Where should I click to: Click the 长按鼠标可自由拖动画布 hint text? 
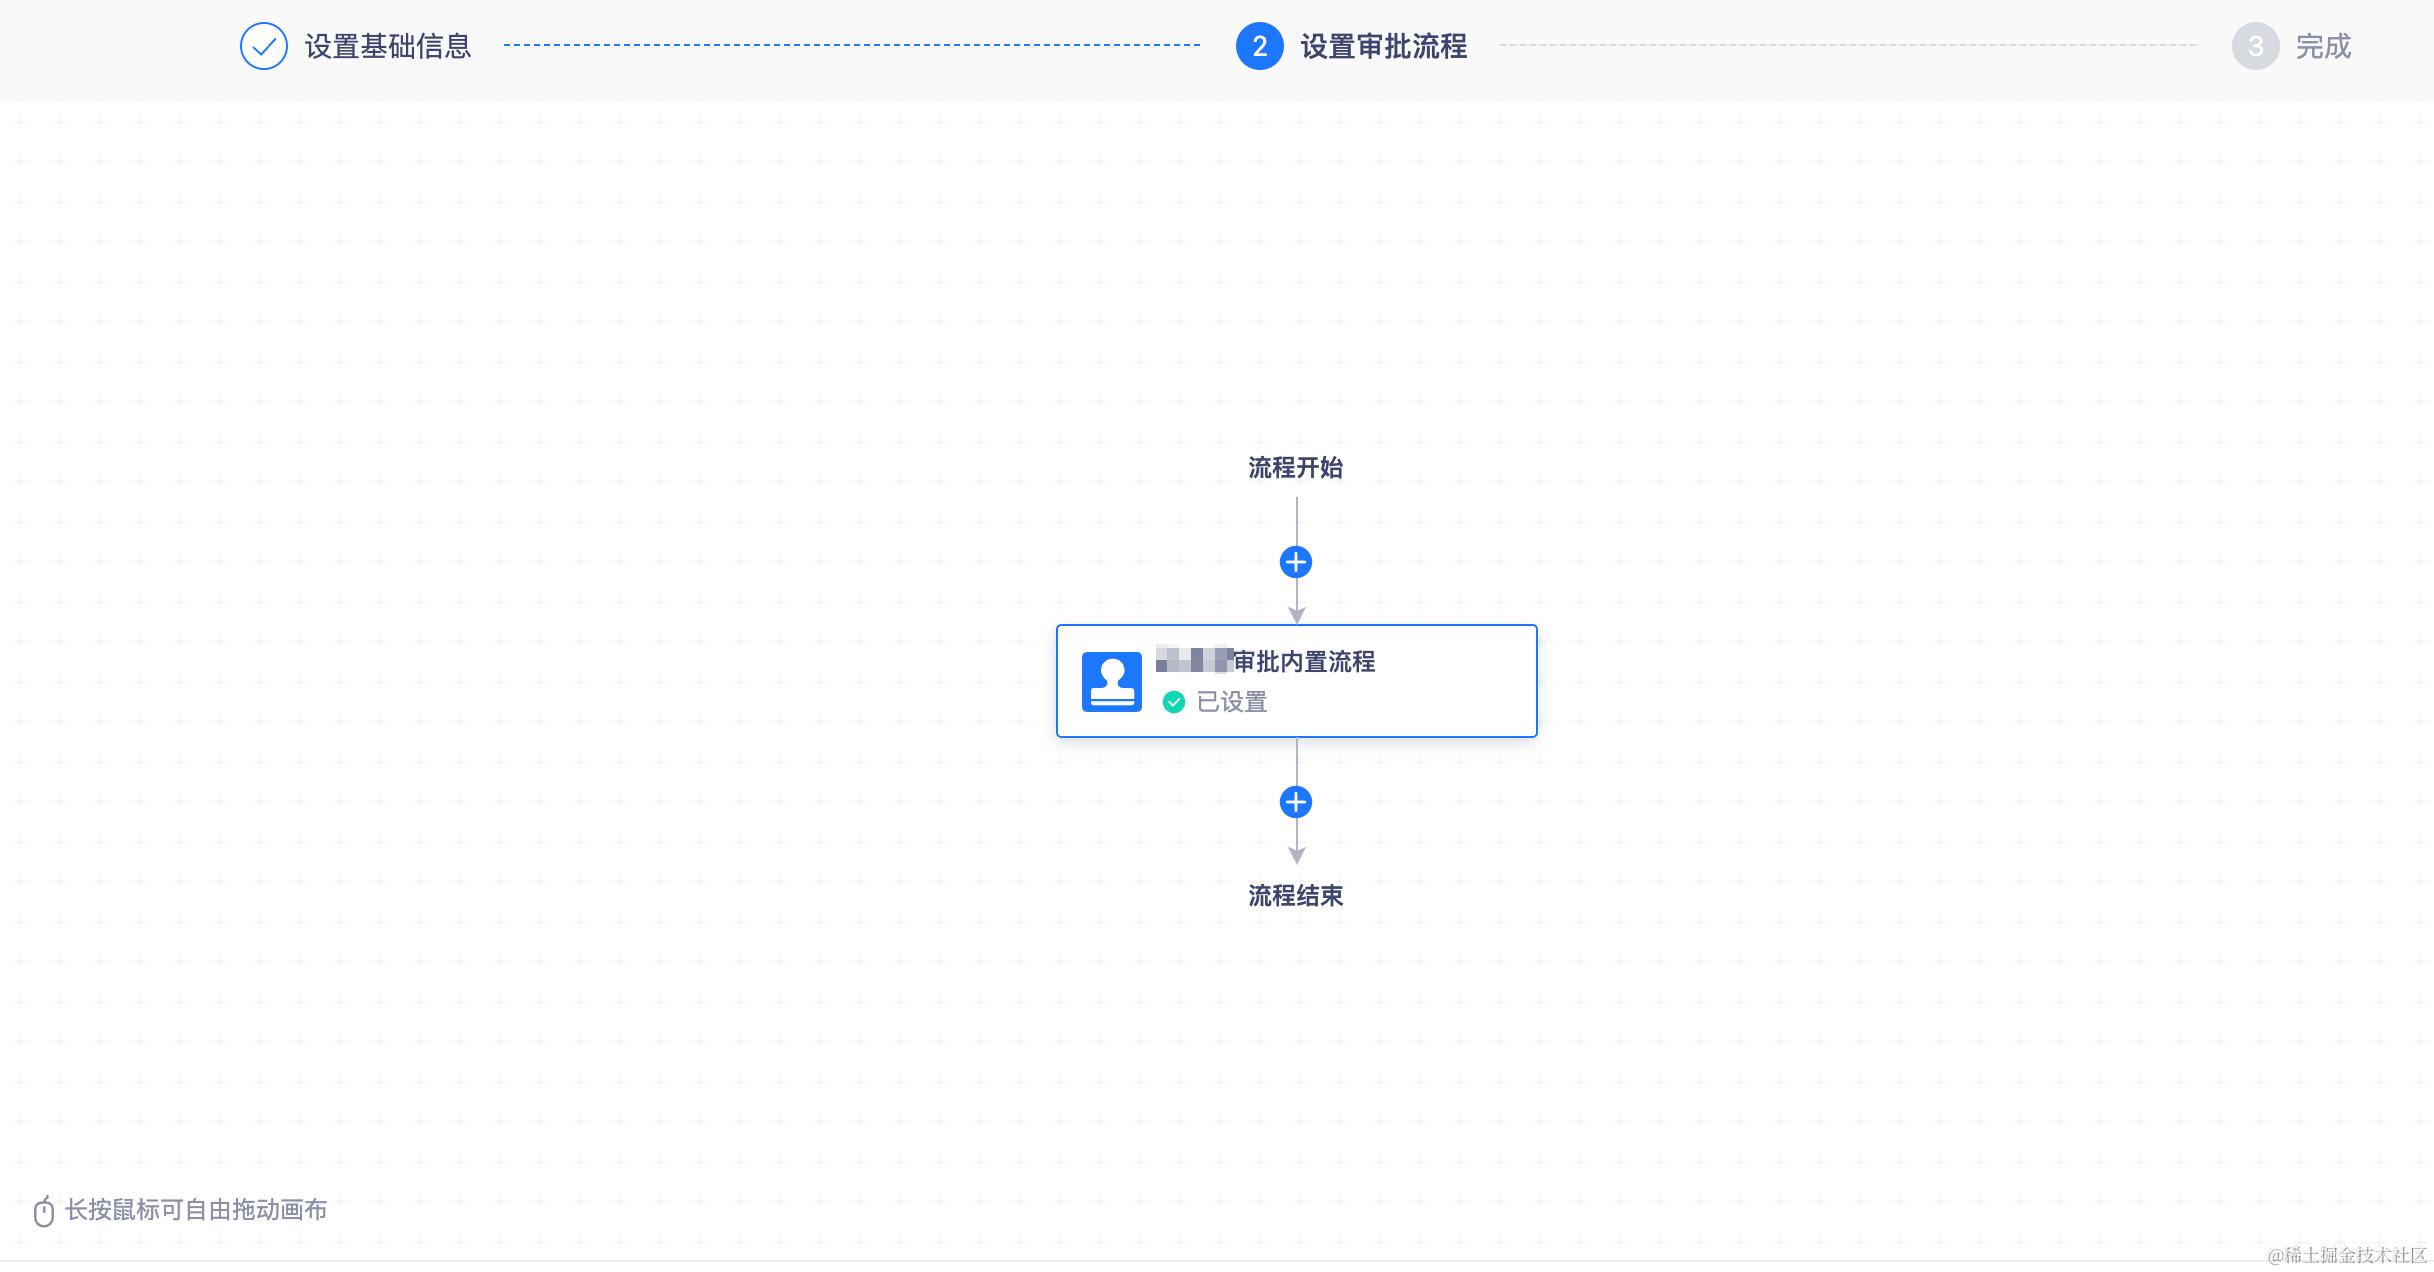click(196, 1210)
